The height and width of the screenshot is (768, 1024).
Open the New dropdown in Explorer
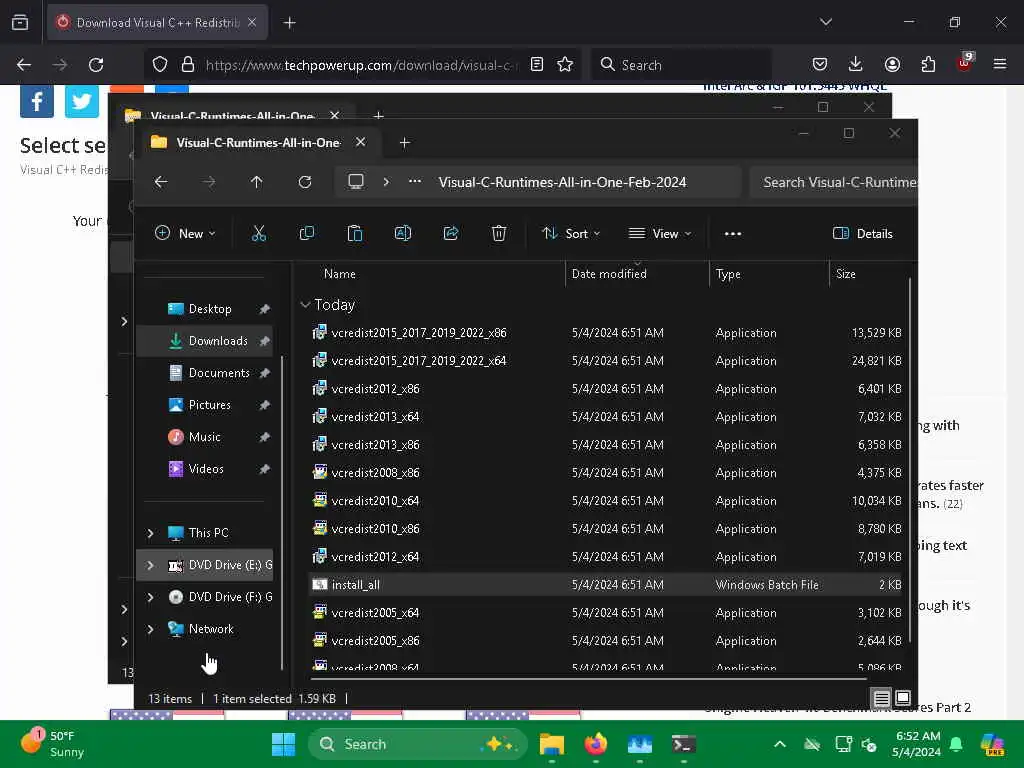point(185,233)
